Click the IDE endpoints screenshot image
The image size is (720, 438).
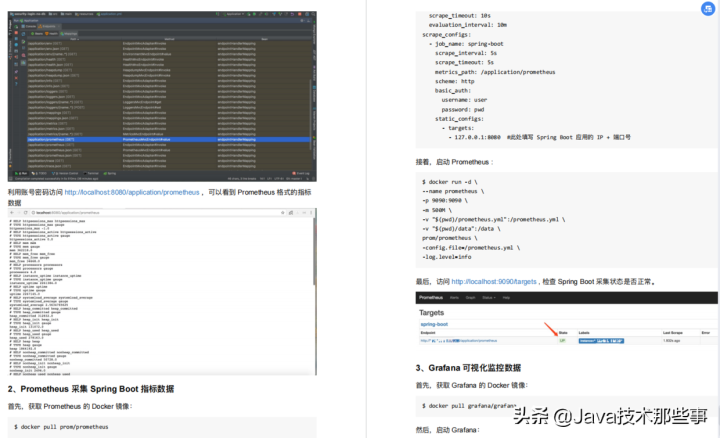(162, 96)
